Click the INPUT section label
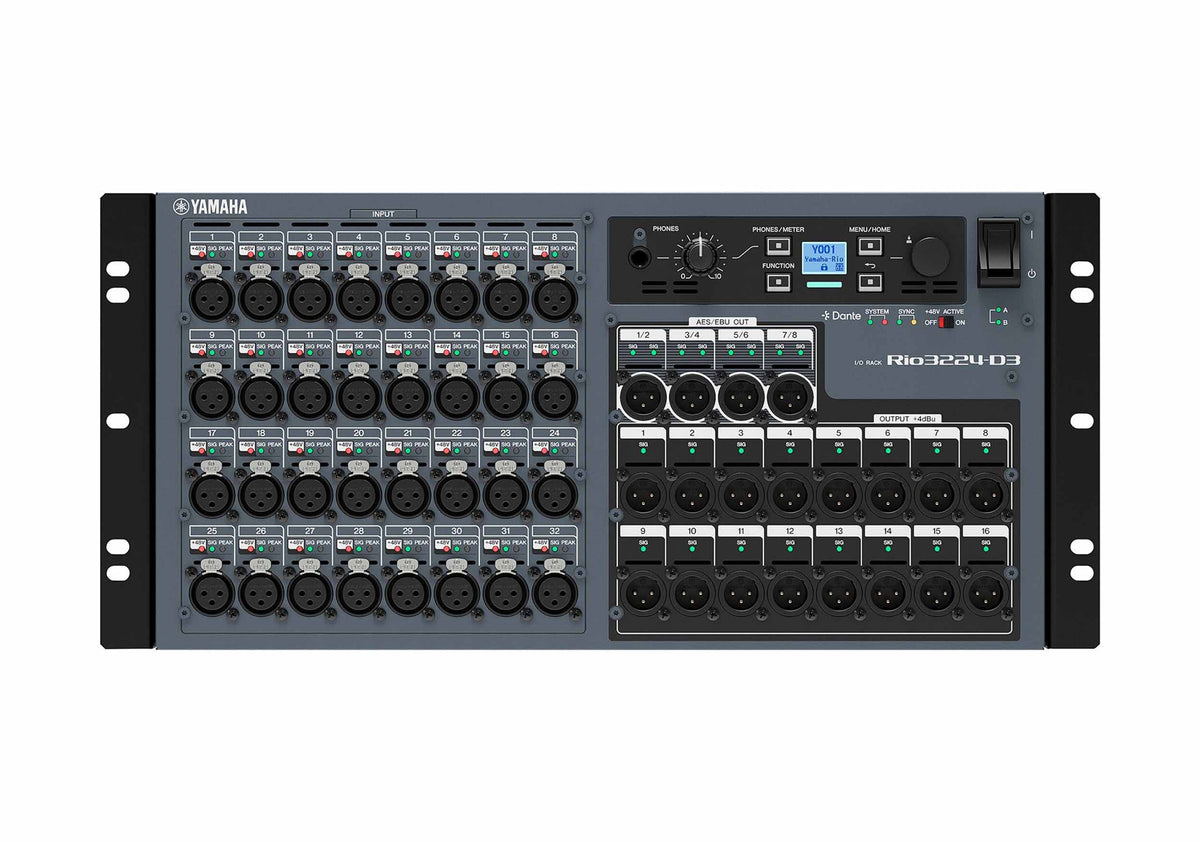 383,214
